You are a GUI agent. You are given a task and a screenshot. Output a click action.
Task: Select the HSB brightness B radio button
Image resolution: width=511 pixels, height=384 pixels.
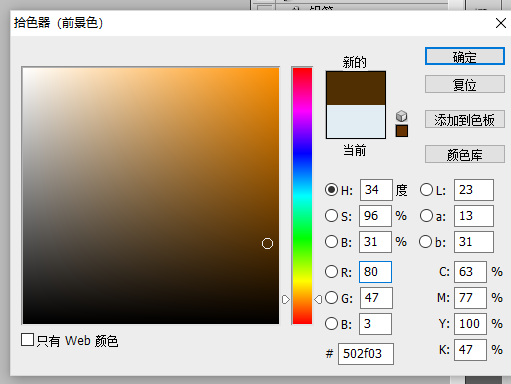click(331, 242)
